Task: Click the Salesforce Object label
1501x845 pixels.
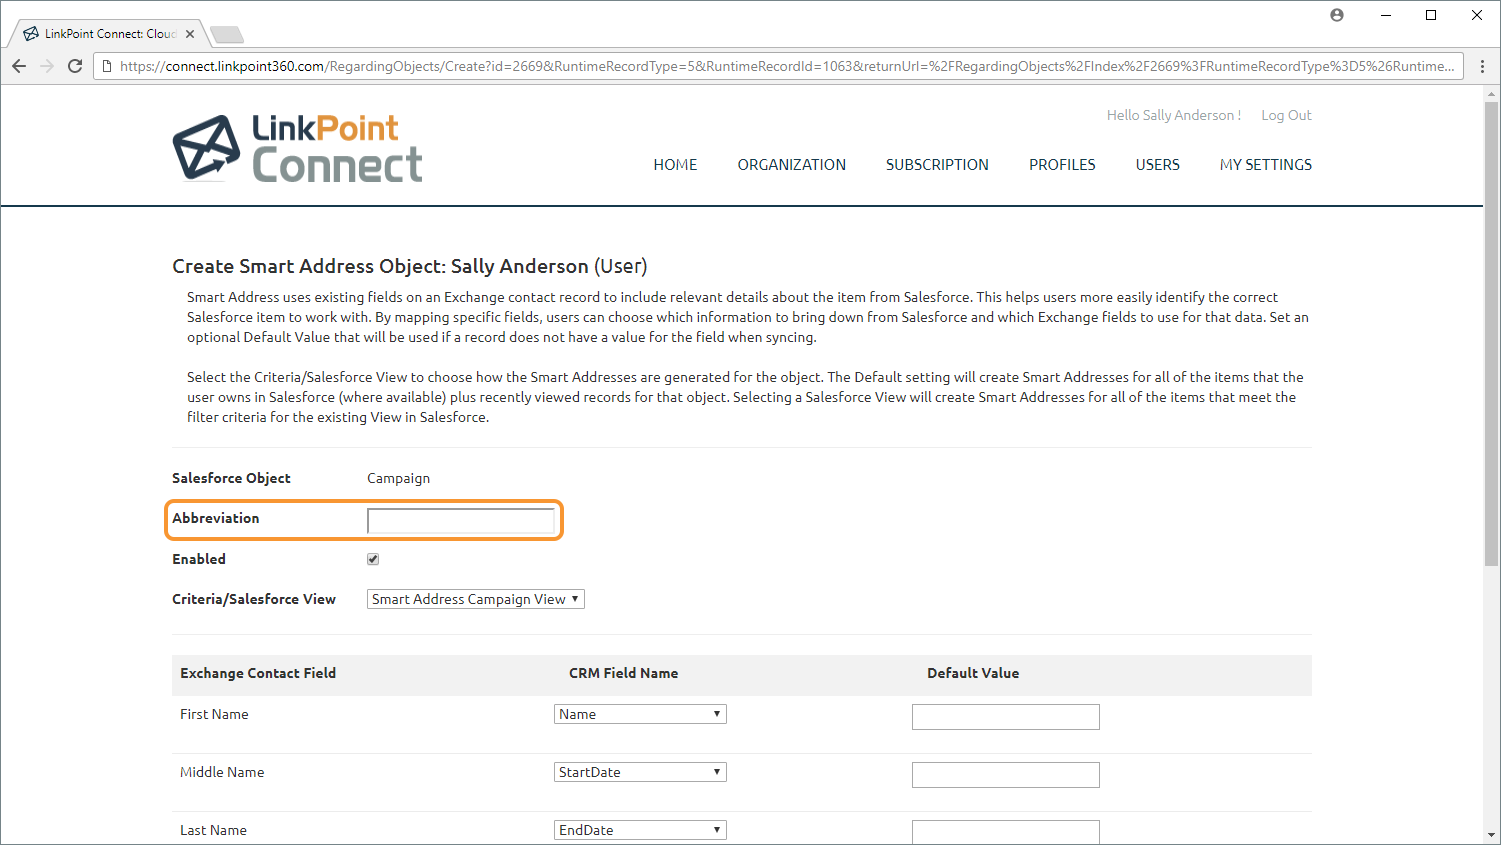Action: click(x=231, y=478)
